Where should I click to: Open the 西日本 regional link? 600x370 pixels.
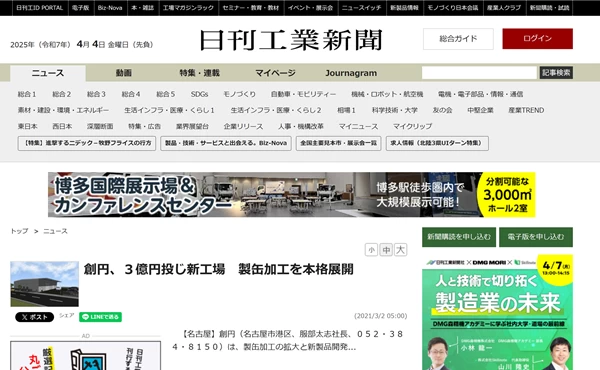(62, 126)
